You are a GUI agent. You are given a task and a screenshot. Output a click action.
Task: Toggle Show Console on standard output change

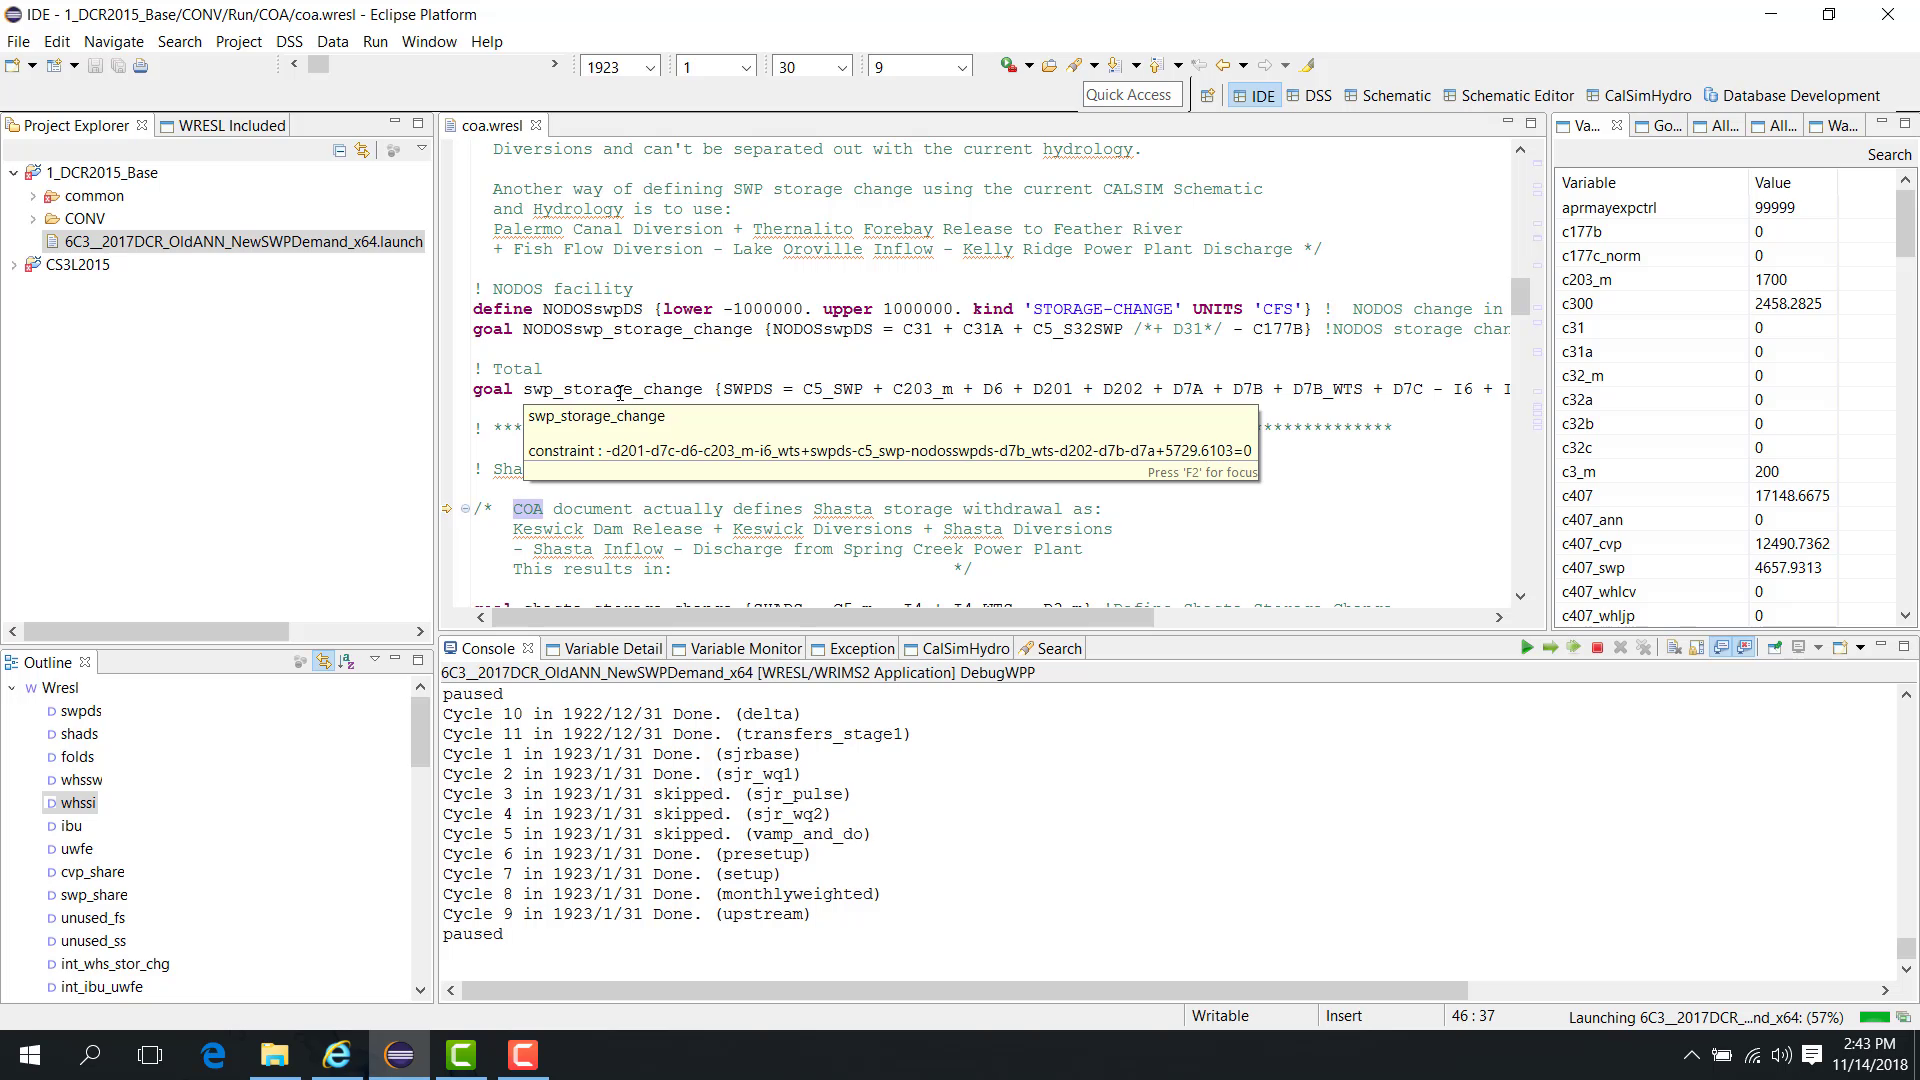coord(1721,648)
